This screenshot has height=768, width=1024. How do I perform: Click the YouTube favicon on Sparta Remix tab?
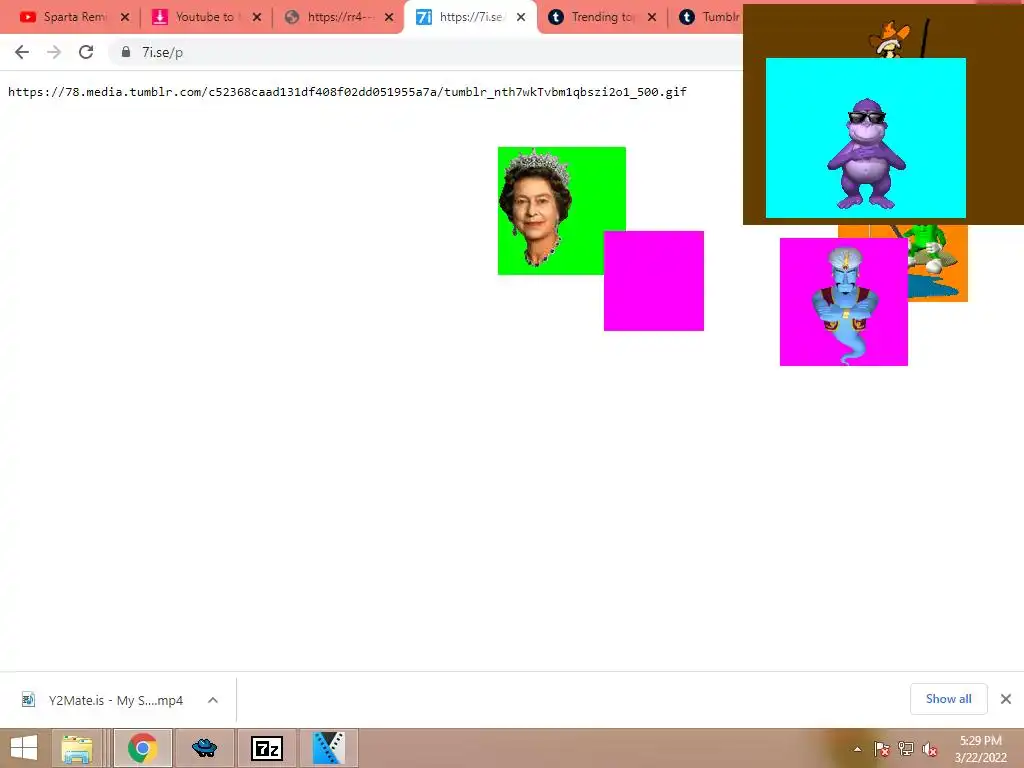click(27, 17)
